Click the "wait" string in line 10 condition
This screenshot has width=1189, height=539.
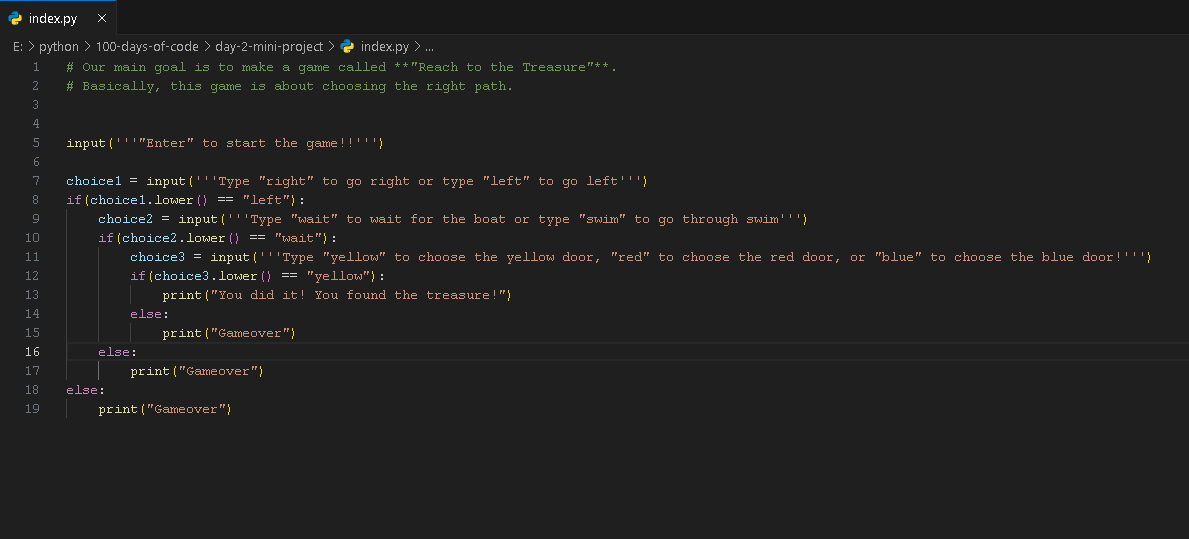pyautogui.click(x=300, y=238)
